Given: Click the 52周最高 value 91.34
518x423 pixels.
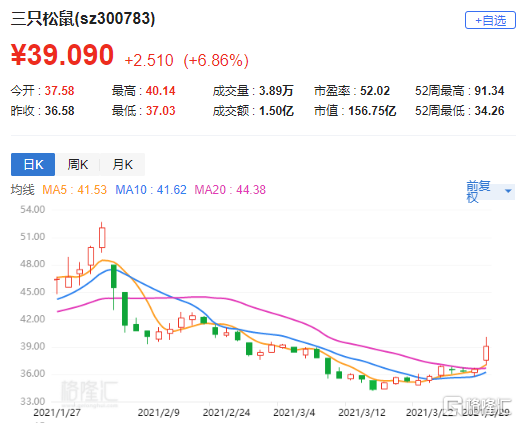Looking at the screenshot, I should [489, 91].
